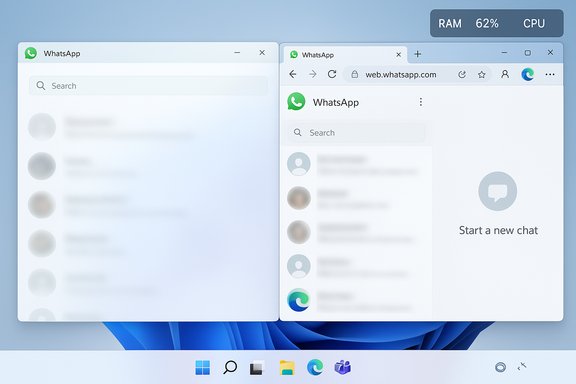Viewport: 576px width, 384px height.
Task: Click the Start a new chat text
Action: click(498, 230)
